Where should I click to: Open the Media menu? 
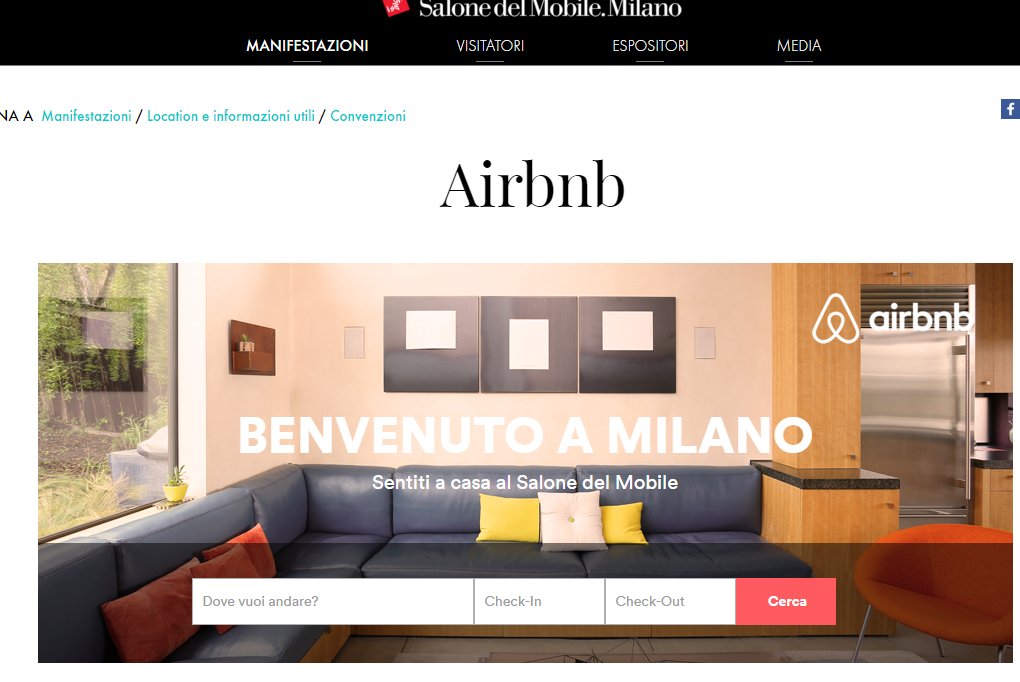click(799, 46)
